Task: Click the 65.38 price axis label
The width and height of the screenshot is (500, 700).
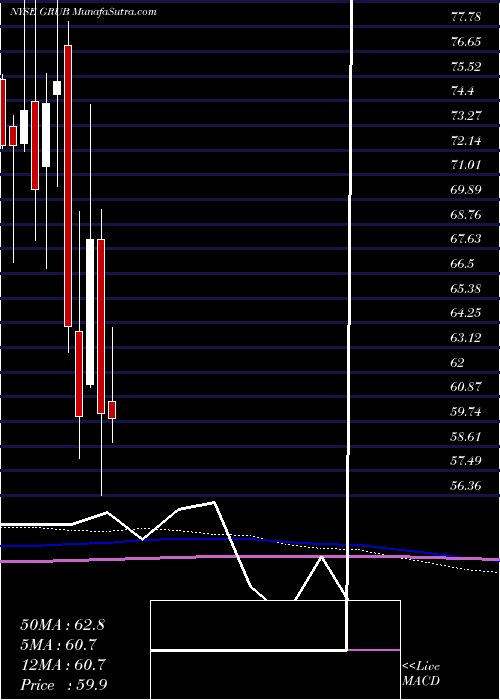Action: click(x=467, y=289)
